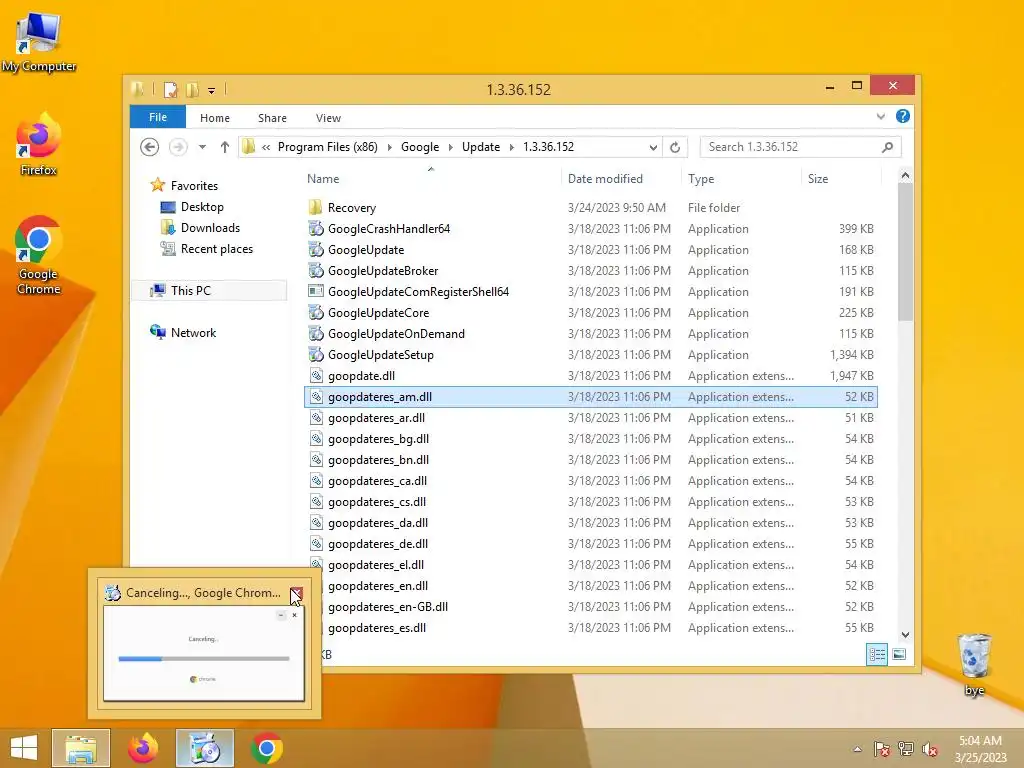
Task: Open Desktop in the navigation pane
Action: pos(202,207)
